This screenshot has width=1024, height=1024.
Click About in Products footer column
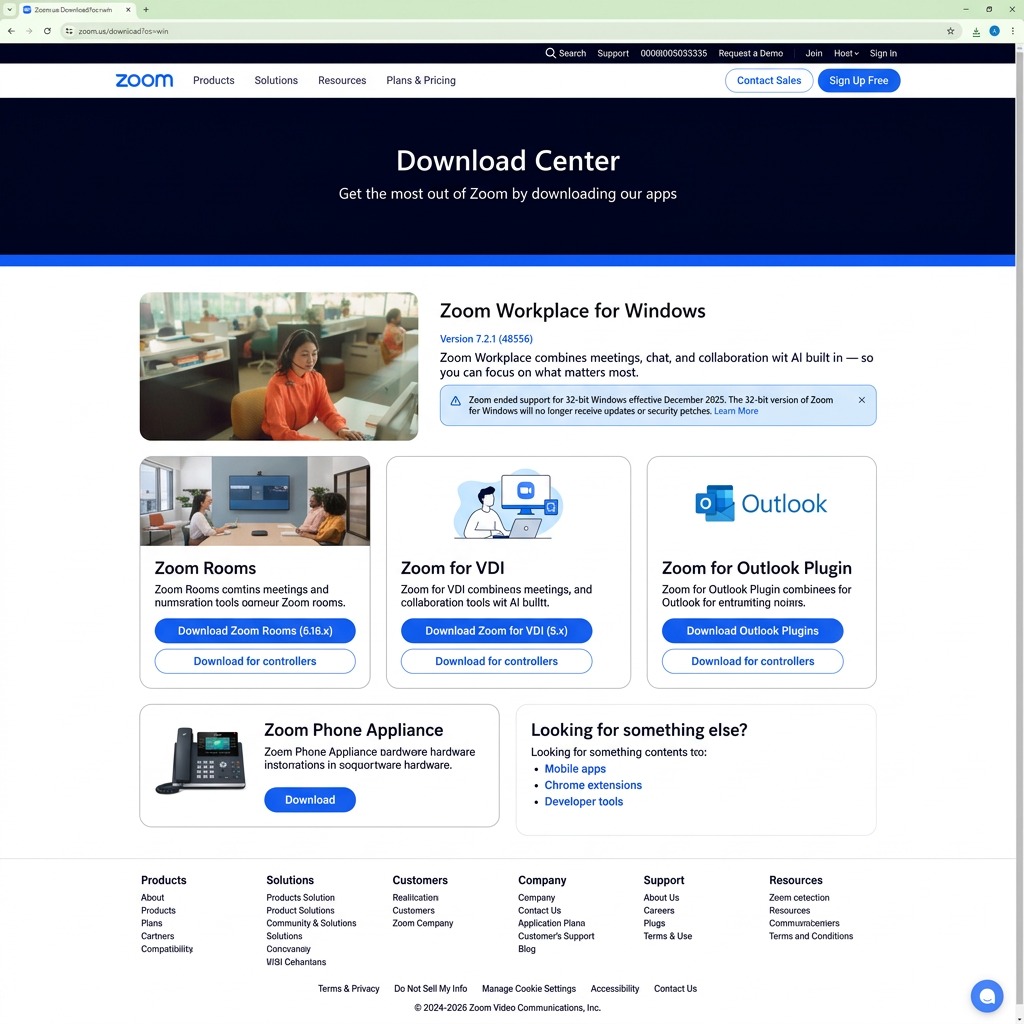coord(152,898)
